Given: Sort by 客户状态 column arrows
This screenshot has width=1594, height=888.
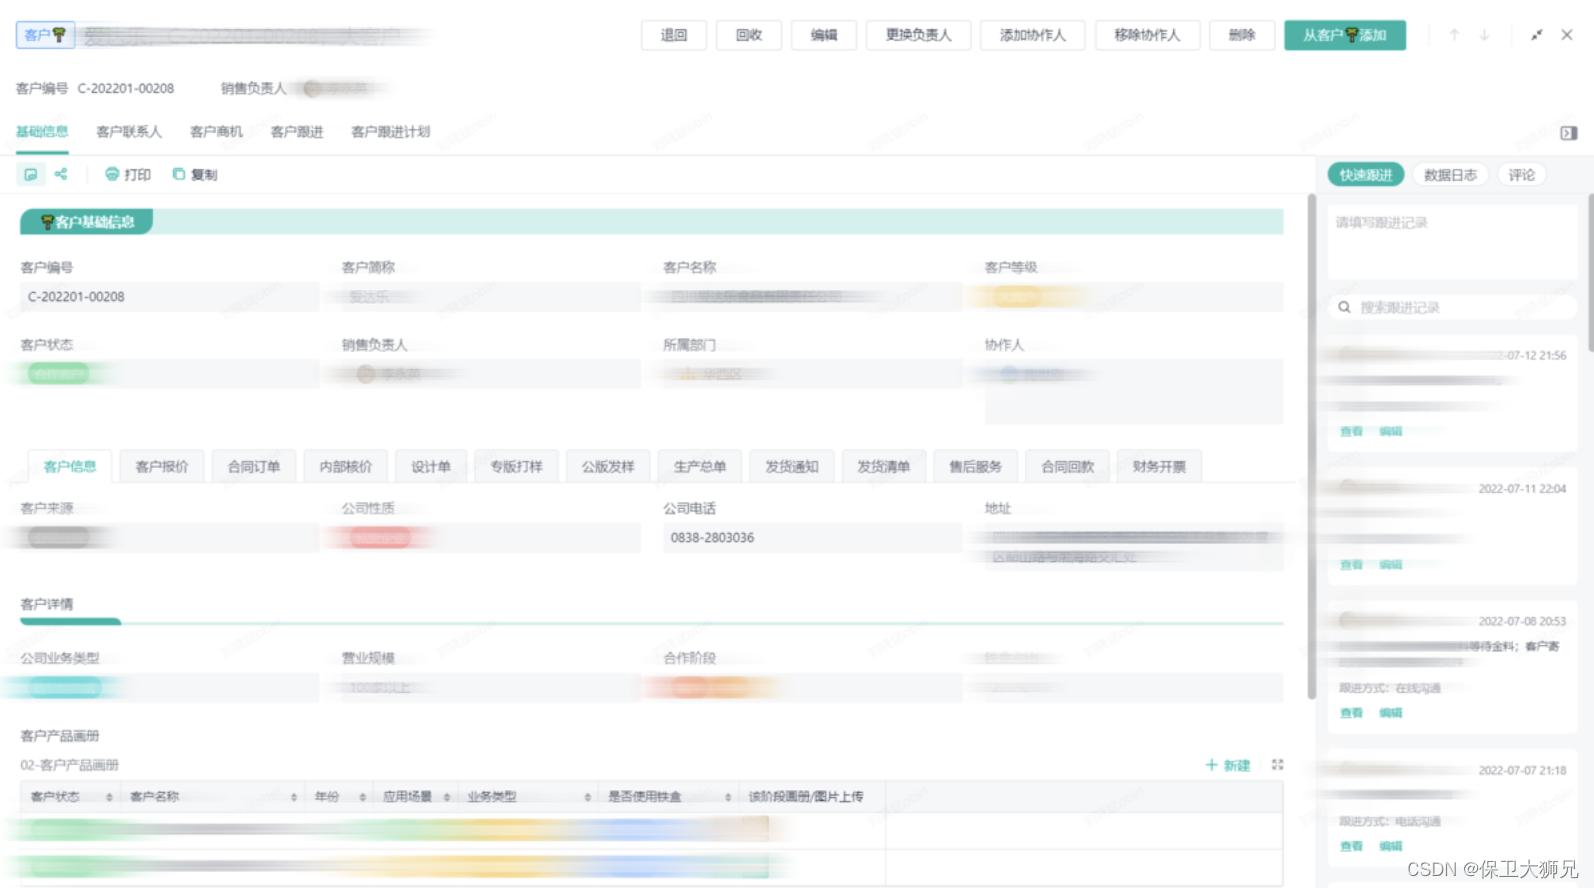Looking at the screenshot, I should 109,797.
